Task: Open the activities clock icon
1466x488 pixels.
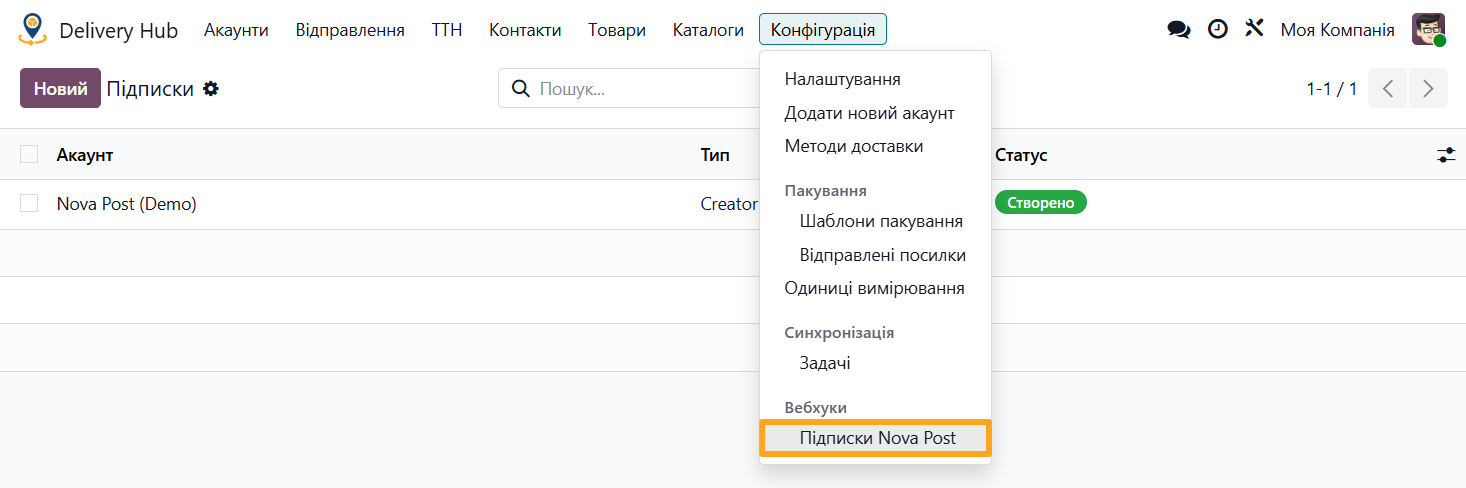Action: (x=1218, y=30)
